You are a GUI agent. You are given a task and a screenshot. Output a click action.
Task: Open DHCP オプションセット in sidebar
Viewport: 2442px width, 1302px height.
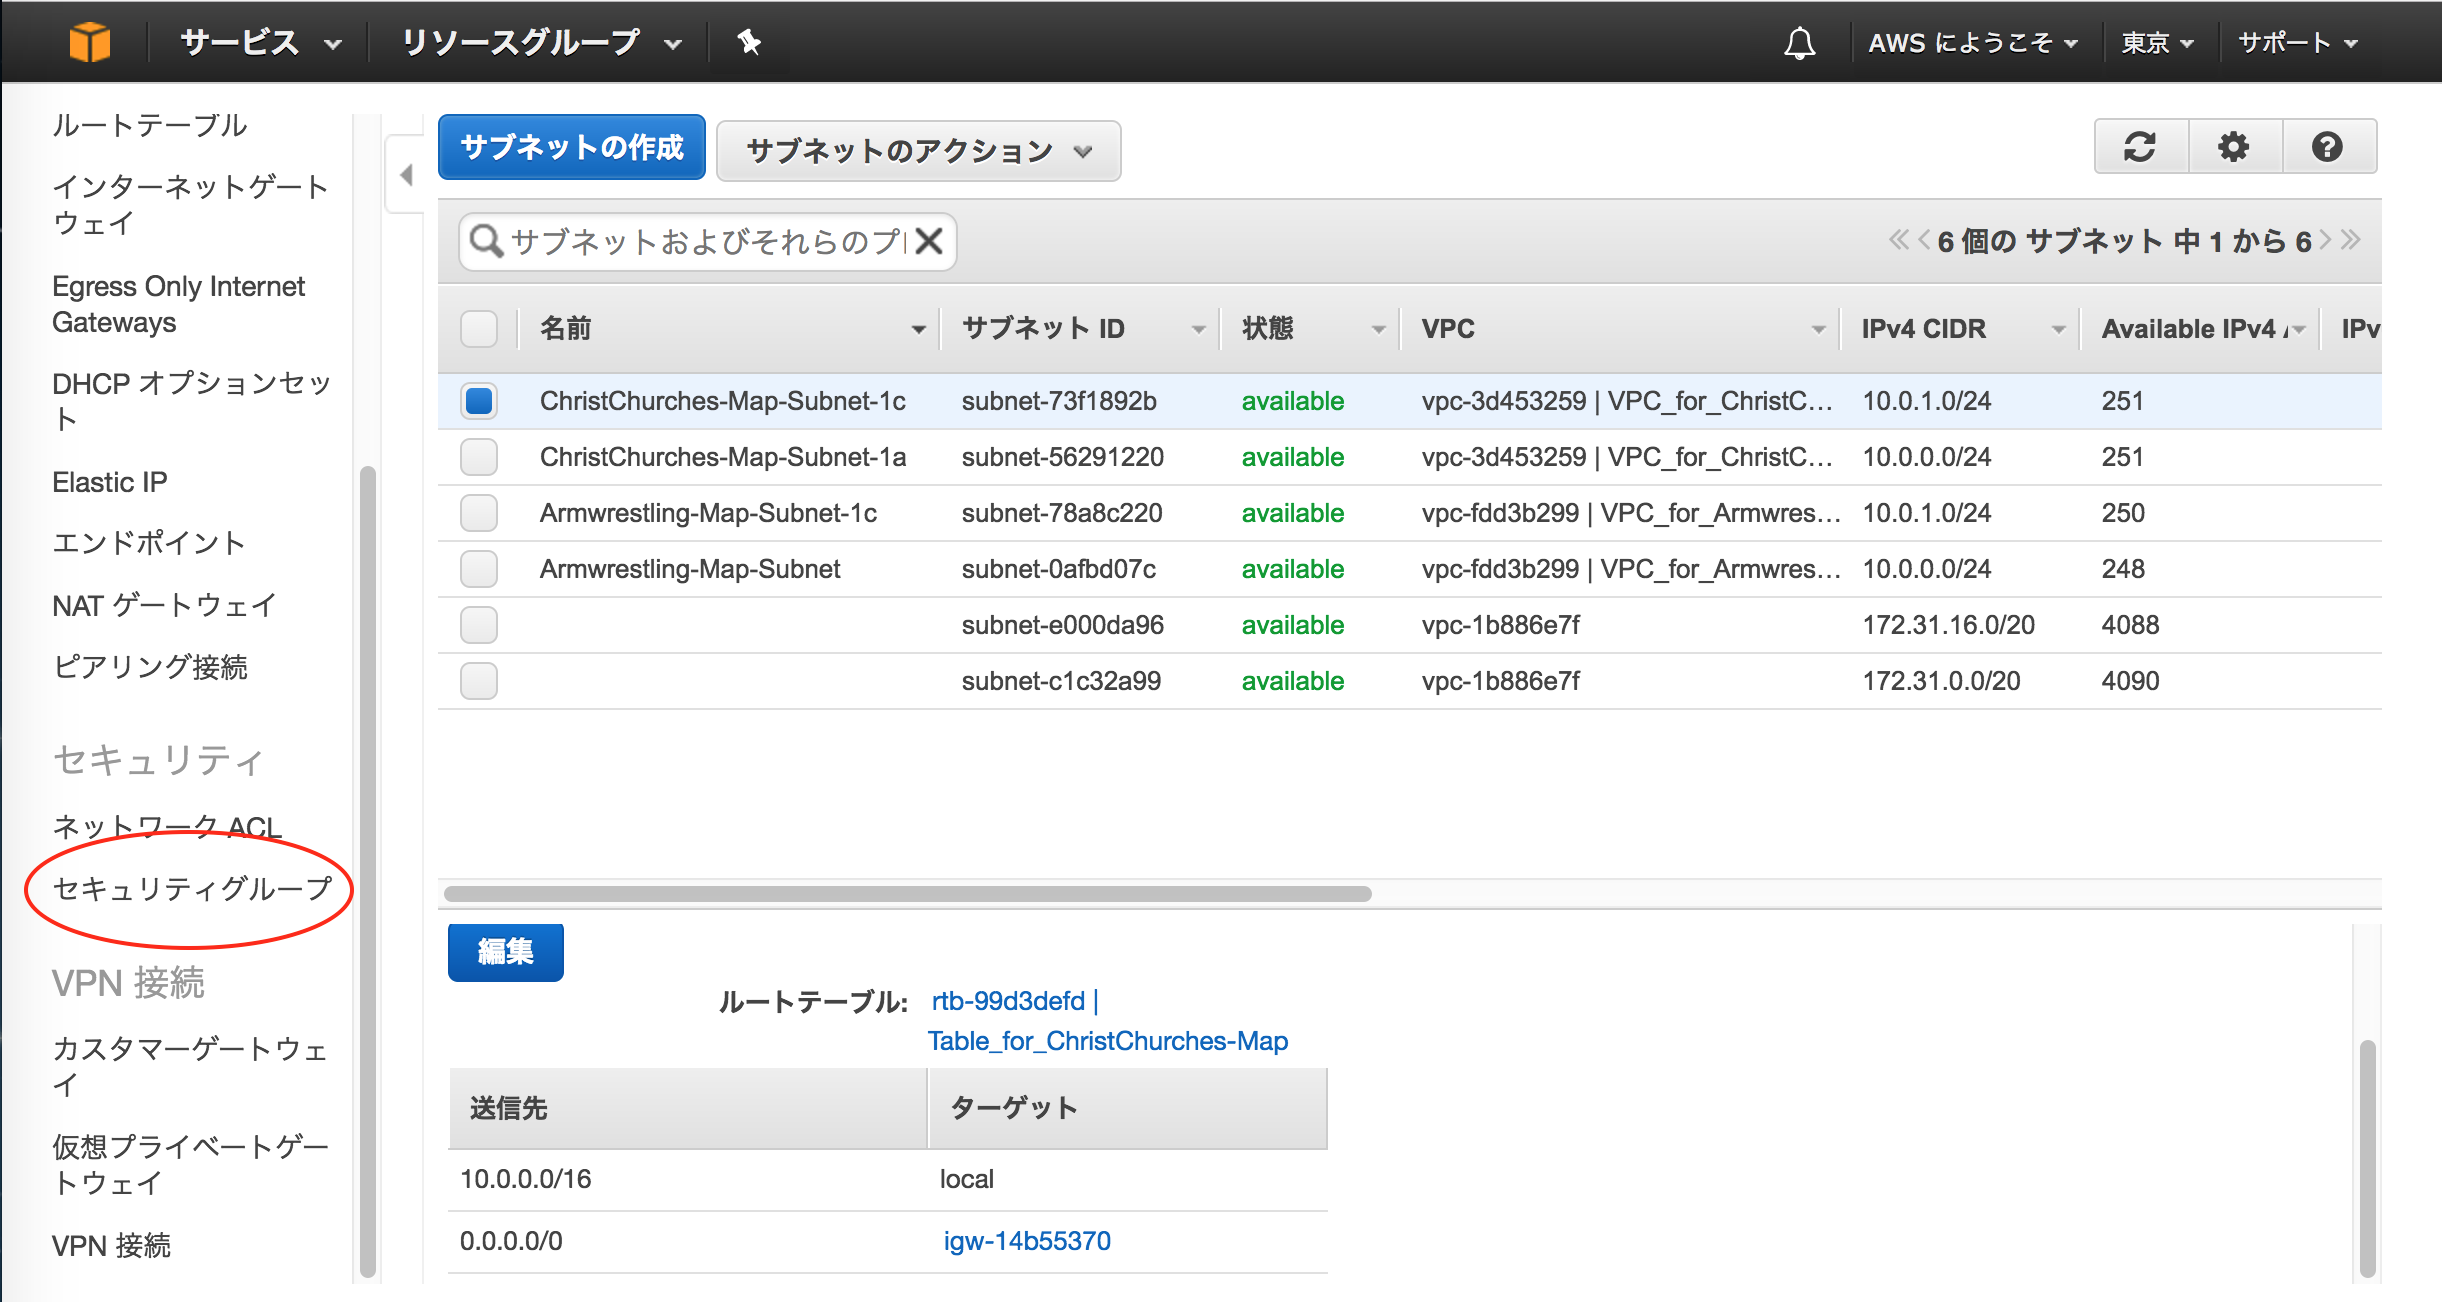(192, 401)
